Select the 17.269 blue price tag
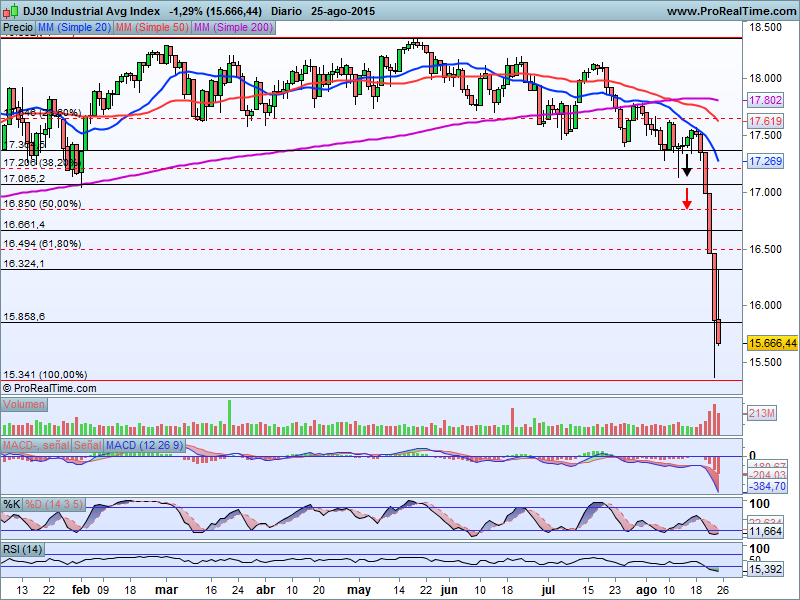This screenshot has width=800, height=600. tap(765, 161)
